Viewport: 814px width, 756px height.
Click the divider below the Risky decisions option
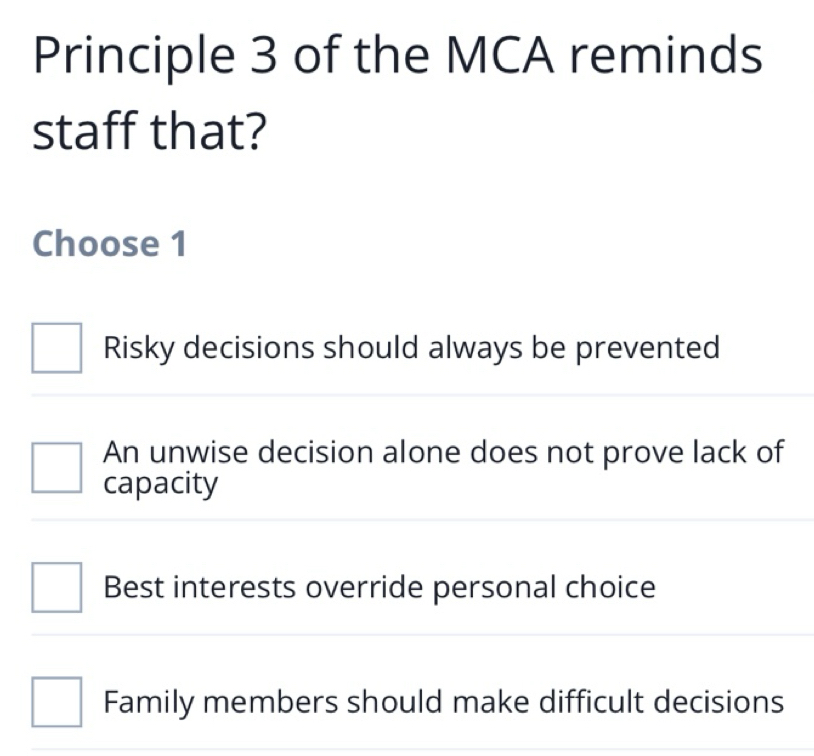tap(423, 395)
